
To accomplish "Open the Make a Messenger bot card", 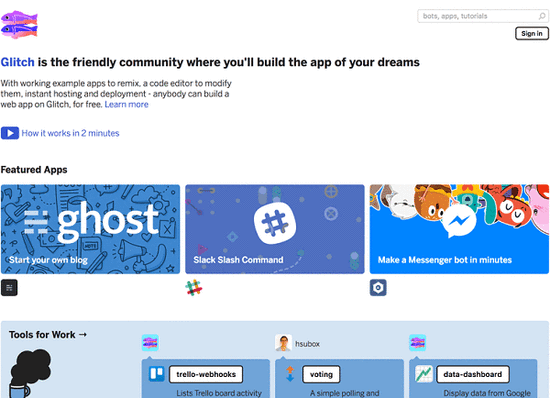I will [459, 229].
